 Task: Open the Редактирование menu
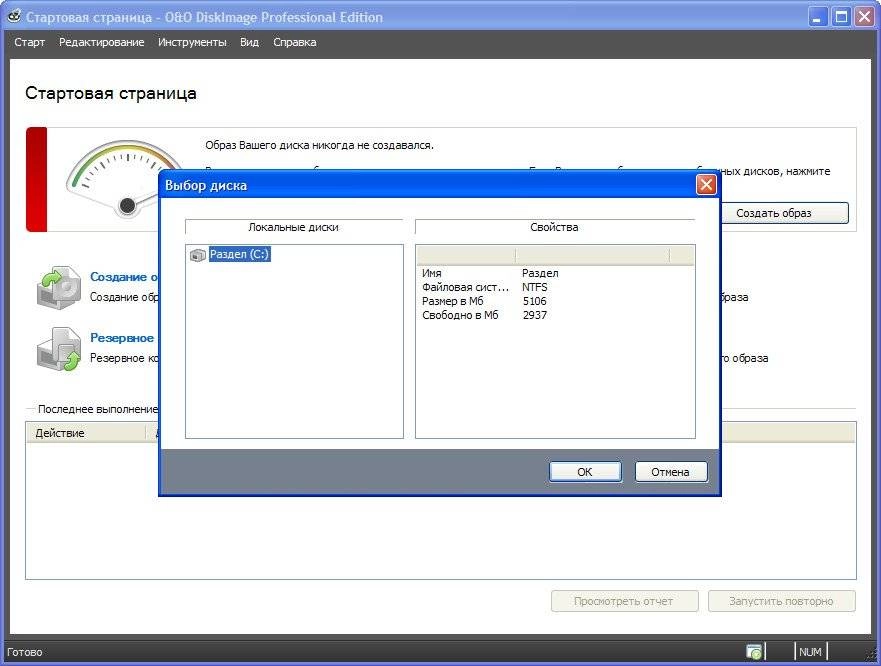[102, 42]
